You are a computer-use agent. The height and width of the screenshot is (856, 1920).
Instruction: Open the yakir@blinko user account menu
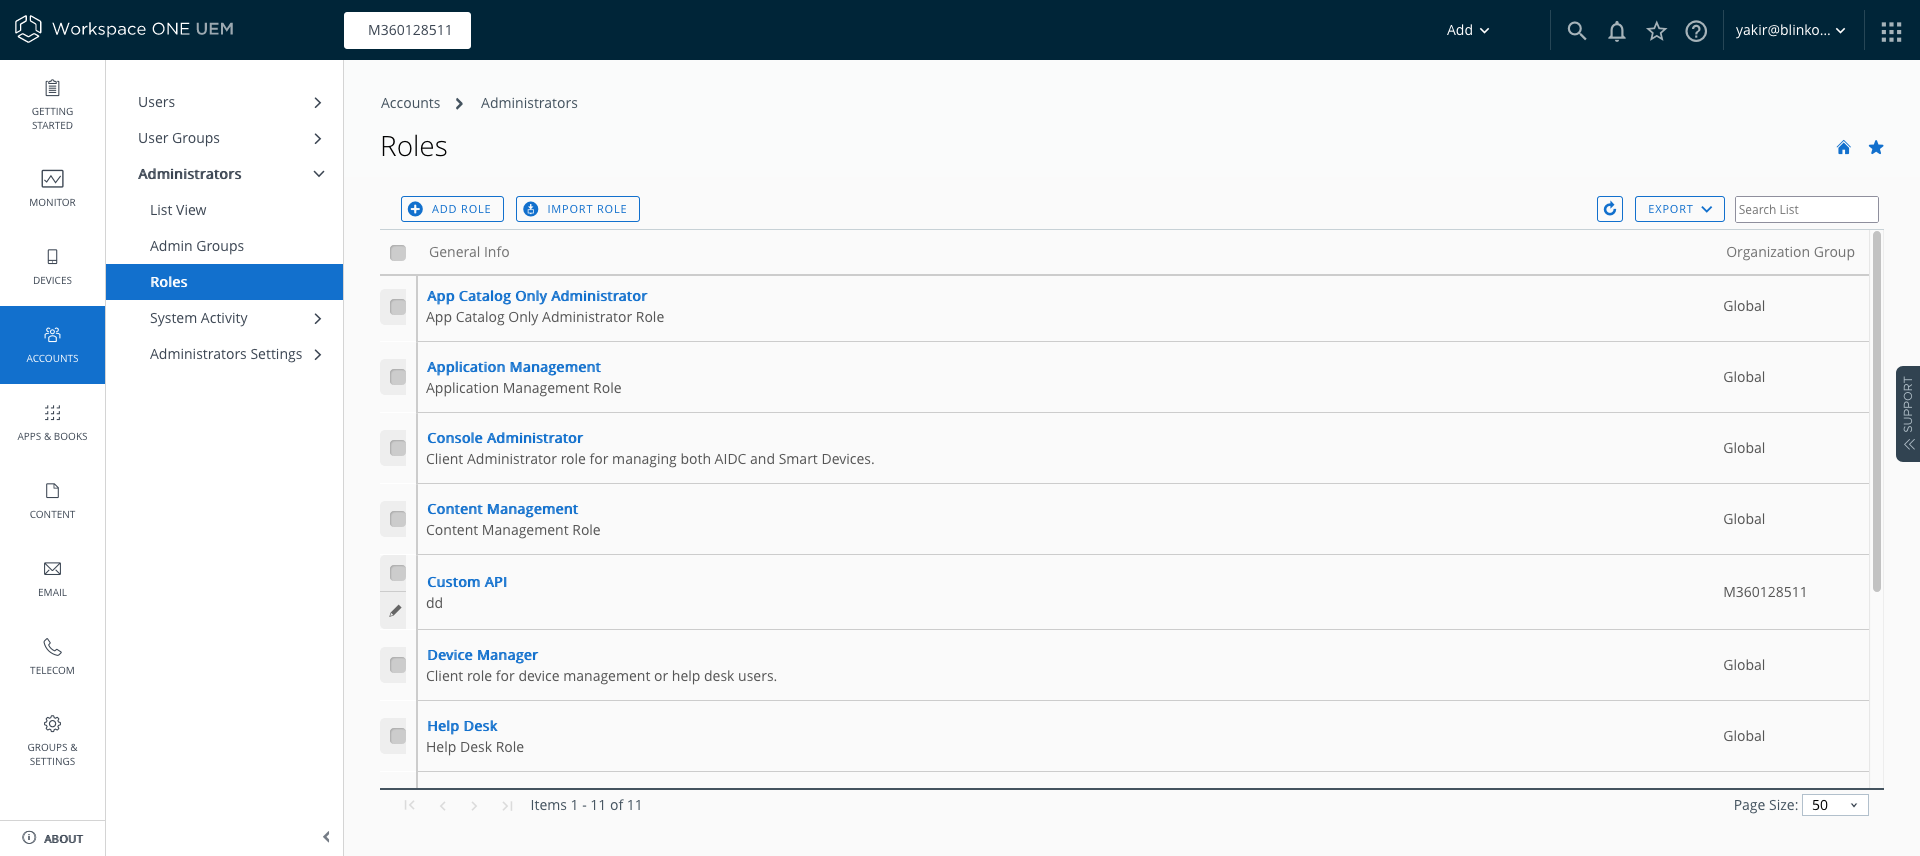(1791, 30)
